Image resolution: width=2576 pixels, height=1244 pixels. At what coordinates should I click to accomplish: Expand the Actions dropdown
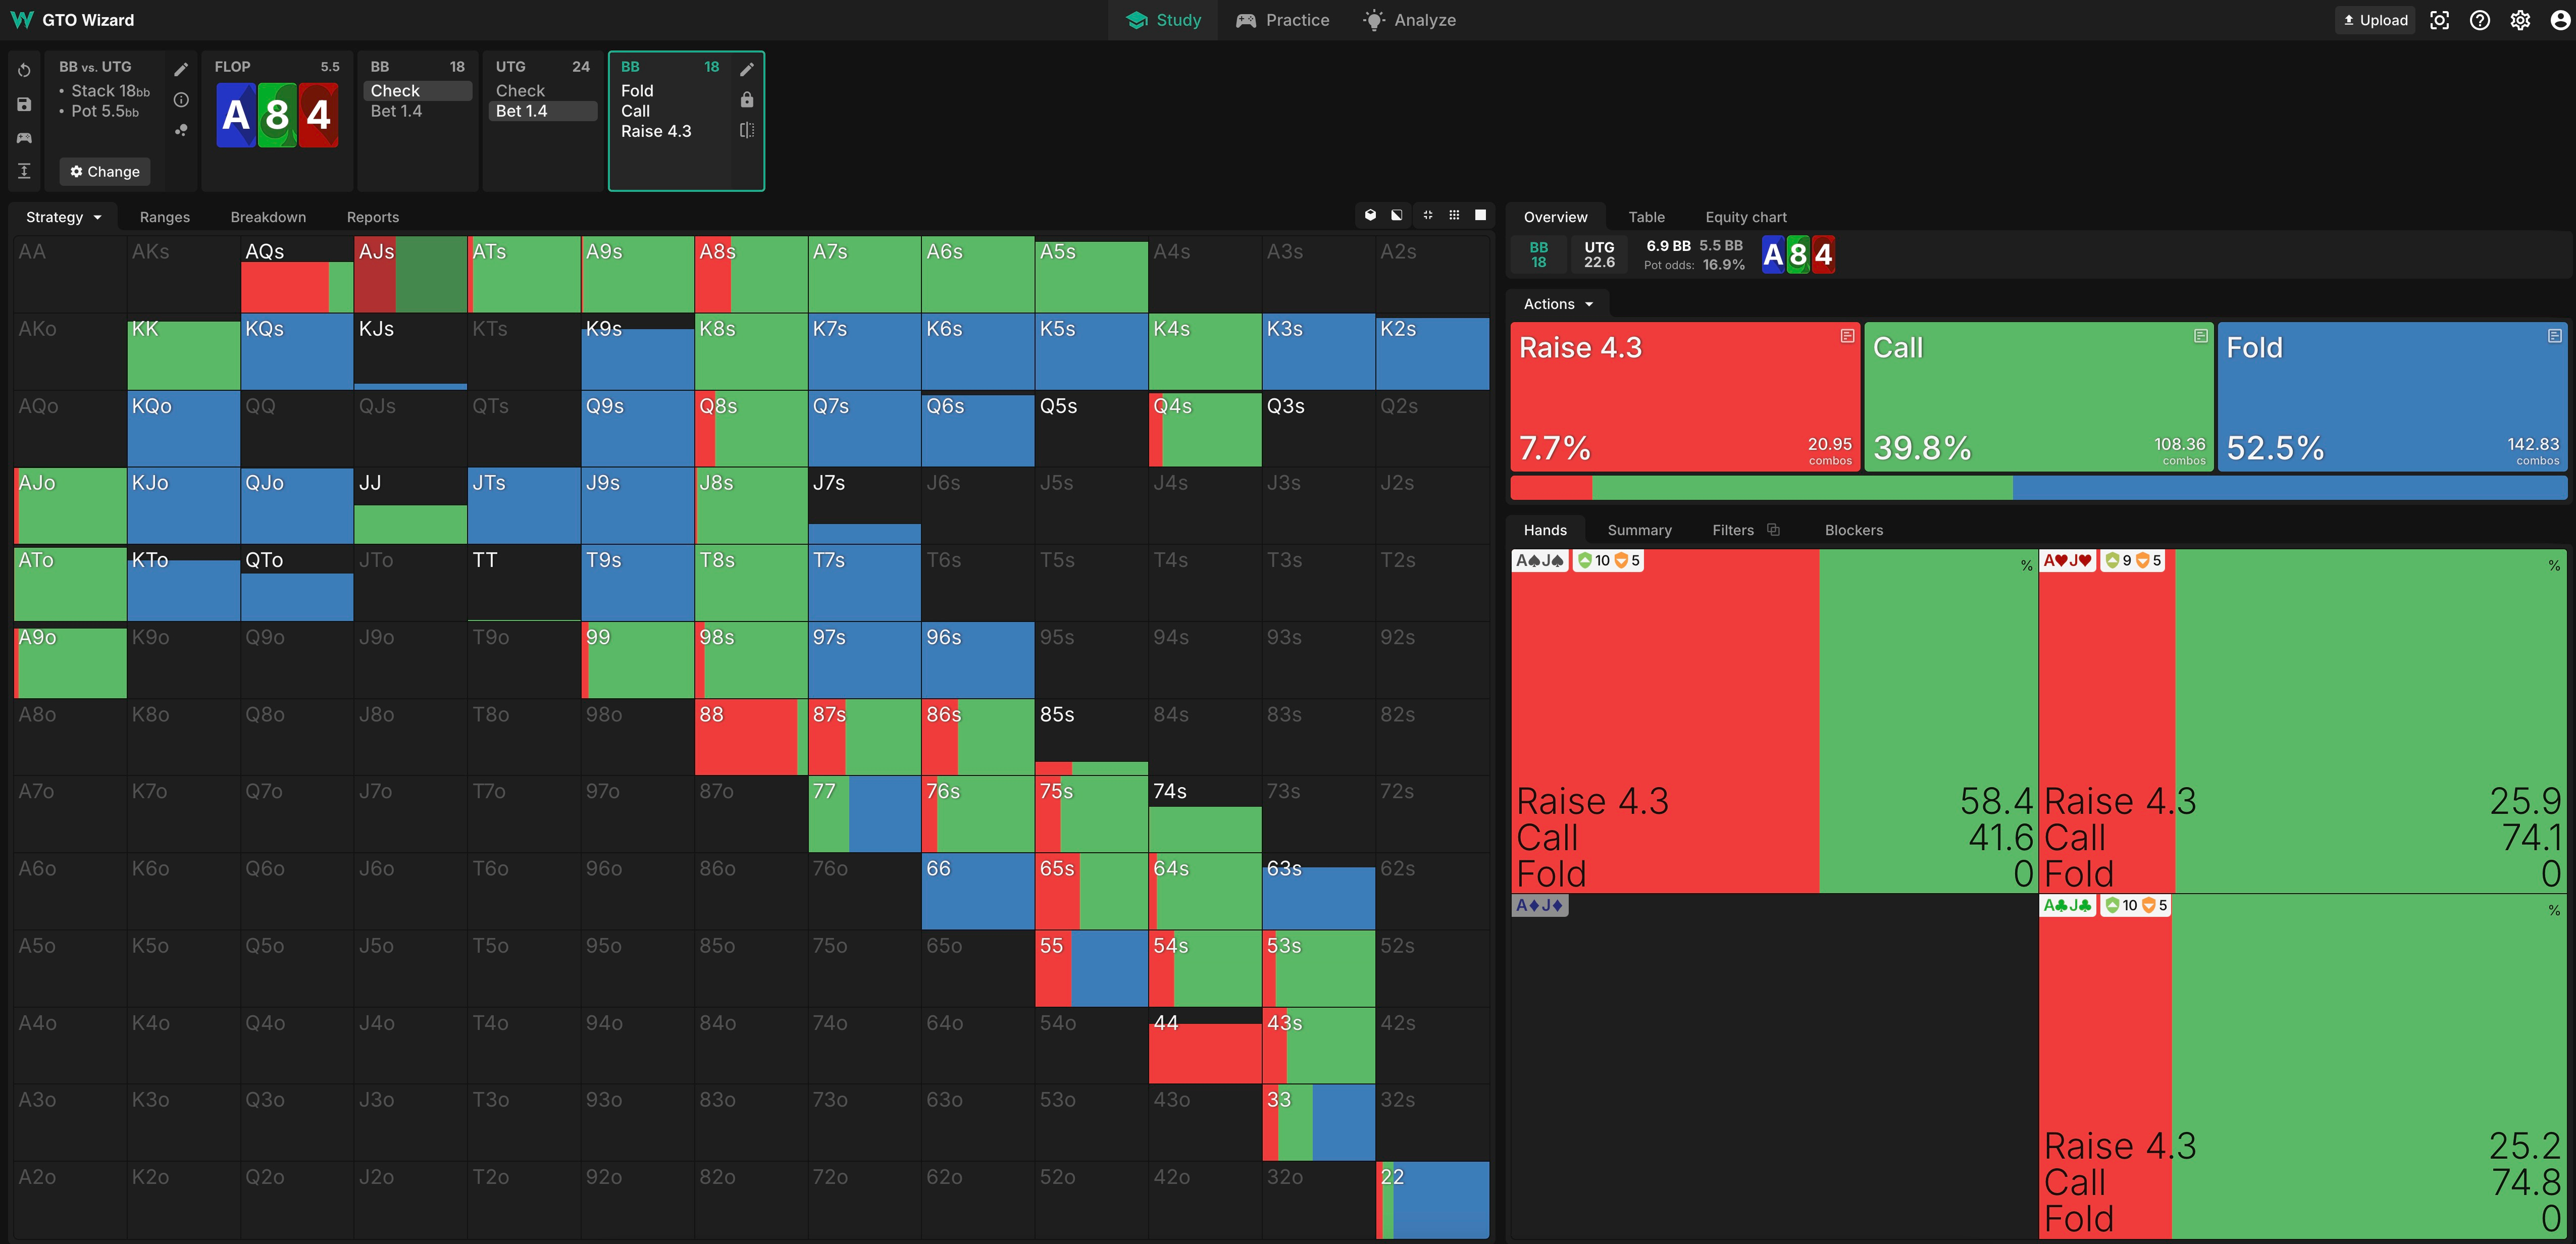coord(1557,304)
